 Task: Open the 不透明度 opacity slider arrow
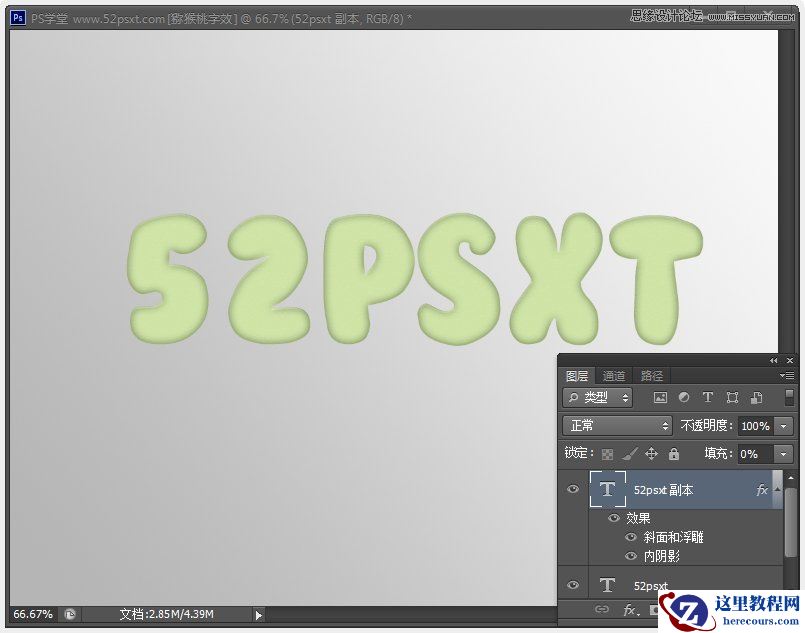click(x=783, y=426)
